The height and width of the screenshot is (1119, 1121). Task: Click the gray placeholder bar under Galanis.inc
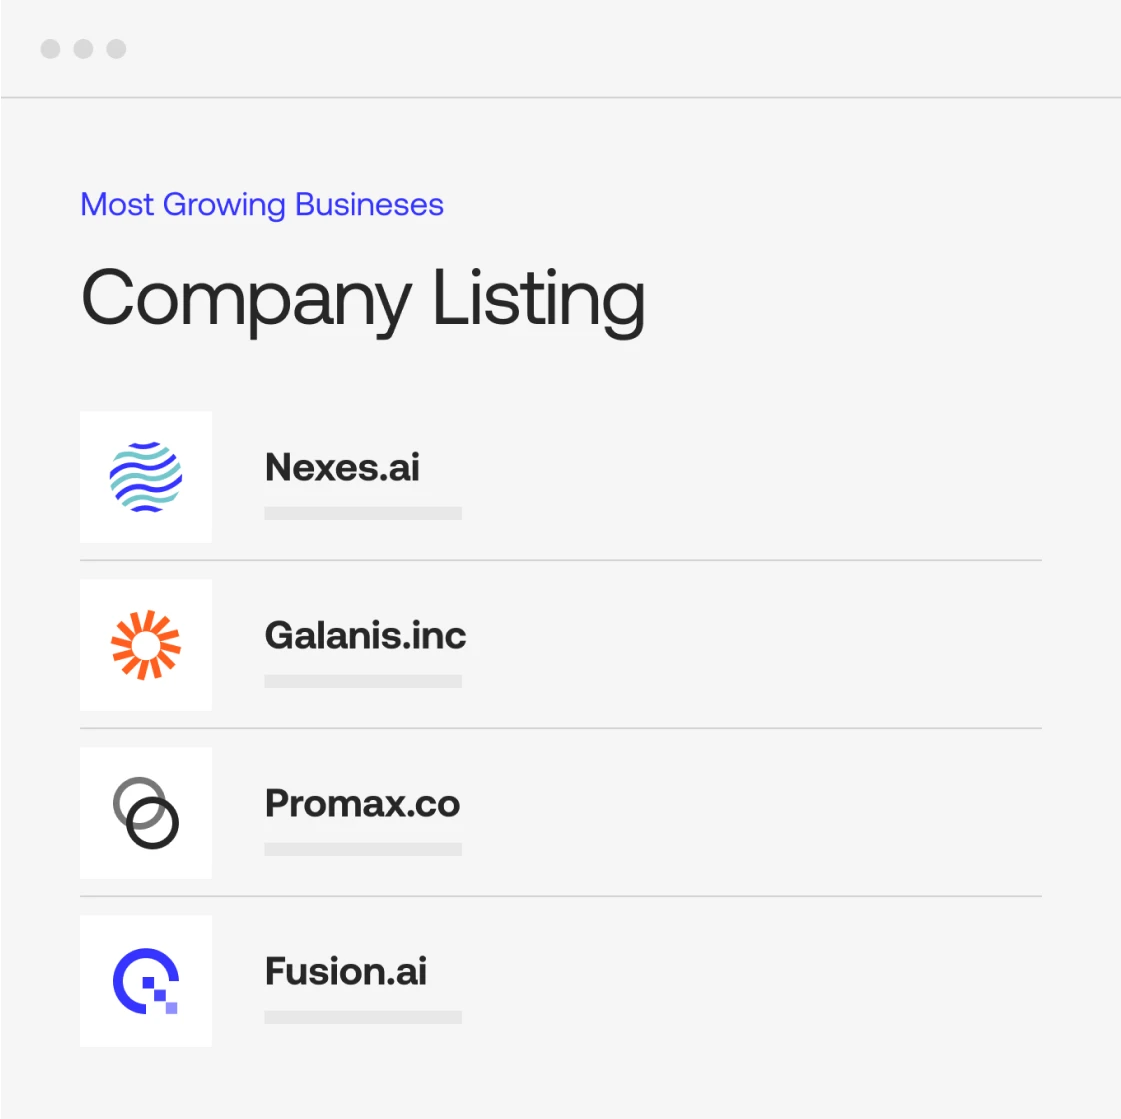(363, 681)
